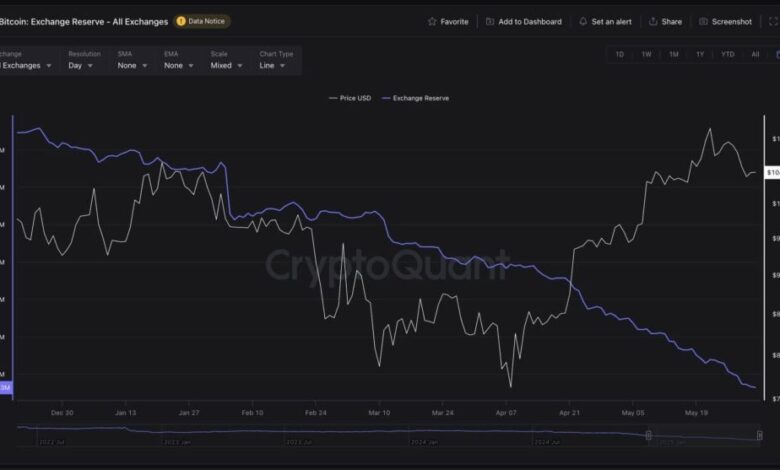Select the YTD time range

click(x=727, y=54)
